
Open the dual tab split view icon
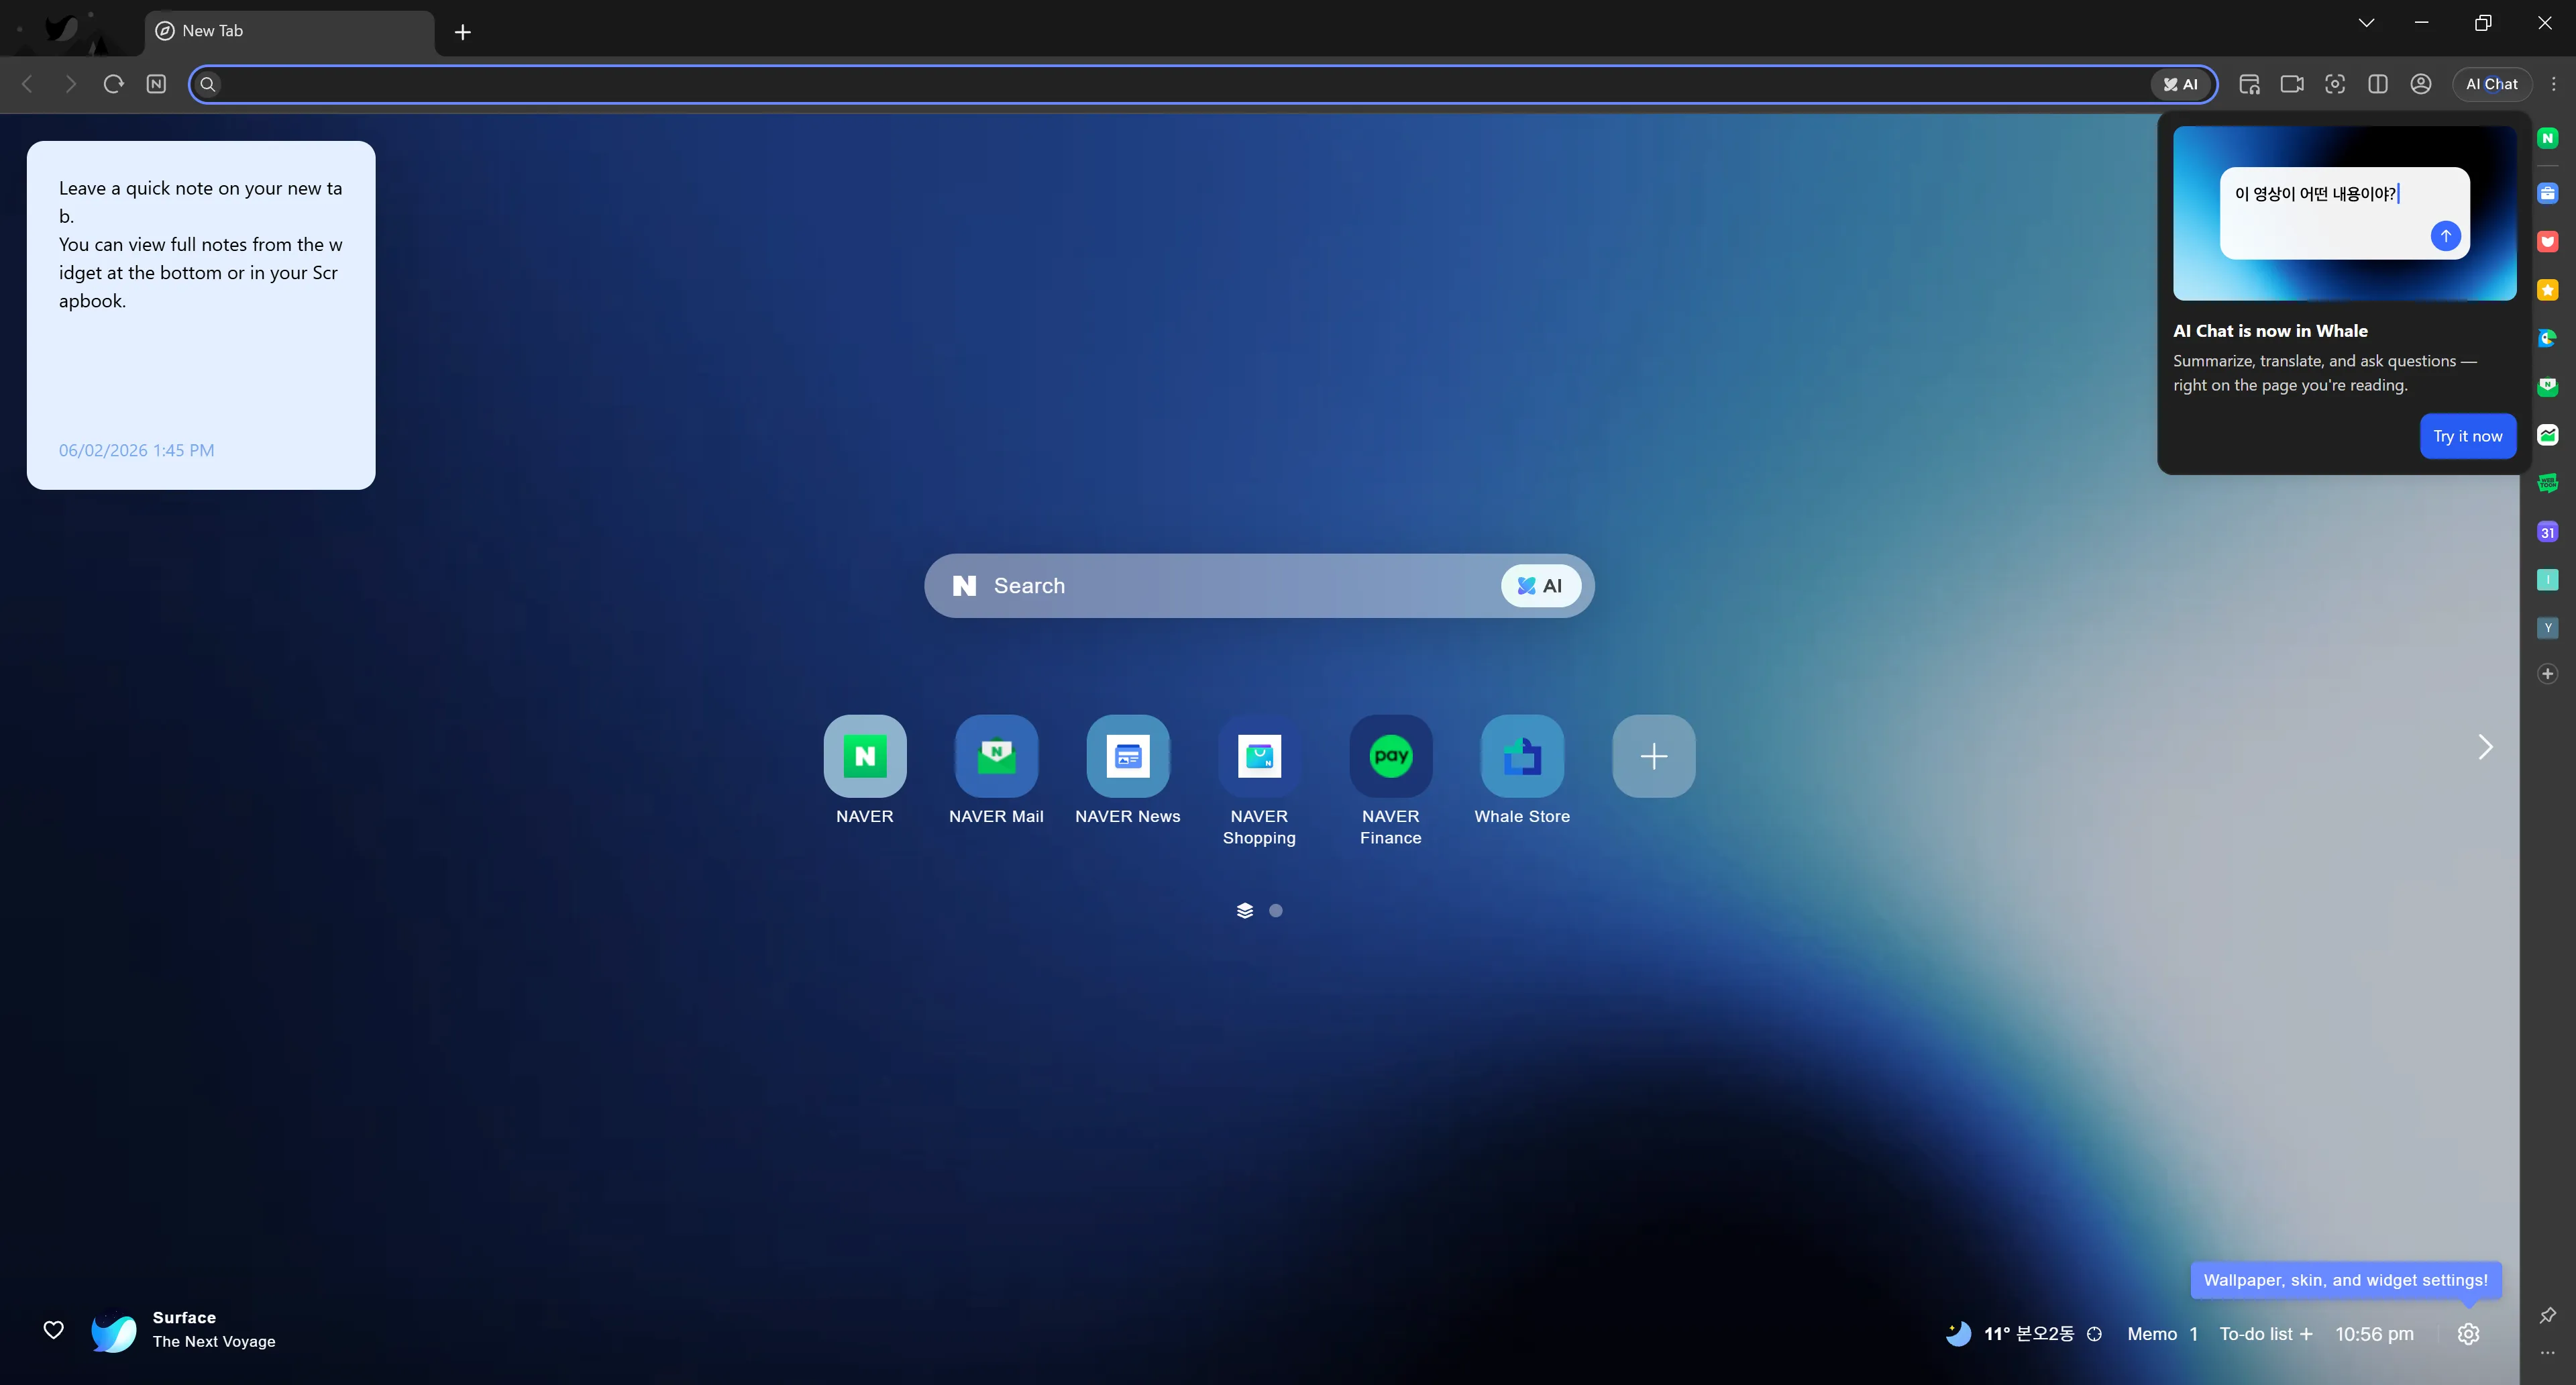[2378, 84]
